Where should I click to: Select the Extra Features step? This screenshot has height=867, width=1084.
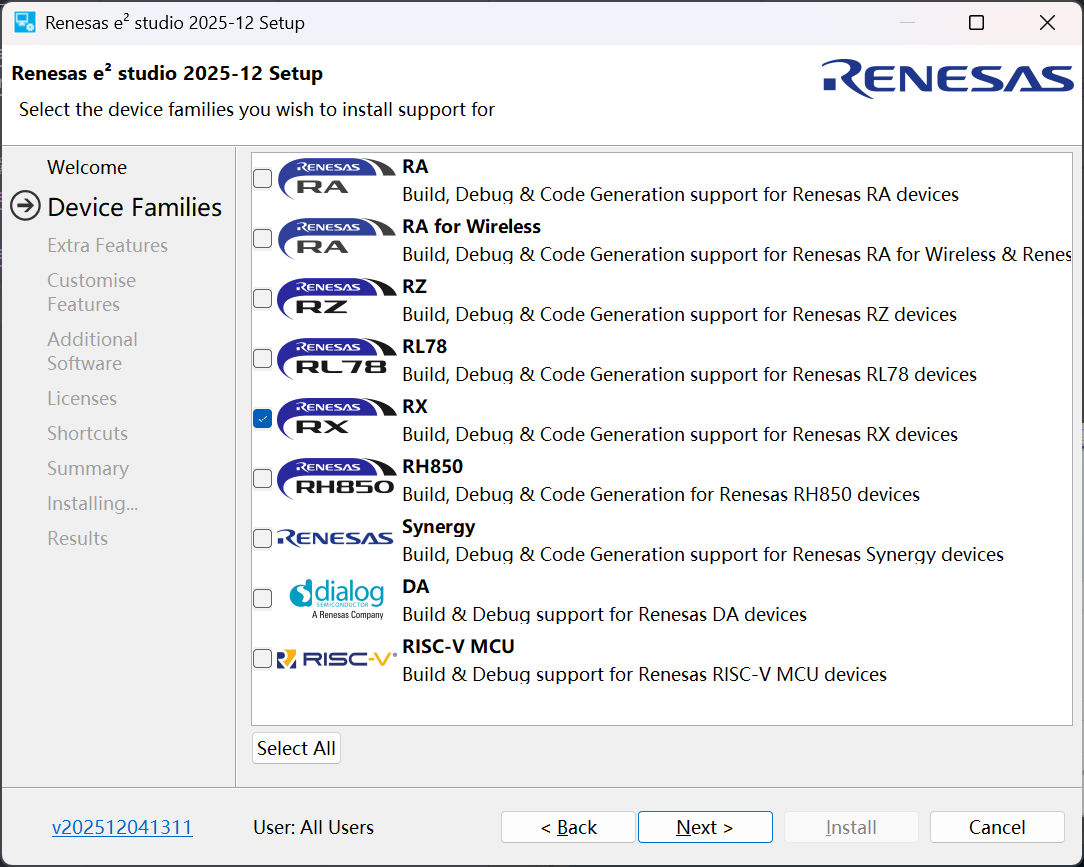pos(107,245)
